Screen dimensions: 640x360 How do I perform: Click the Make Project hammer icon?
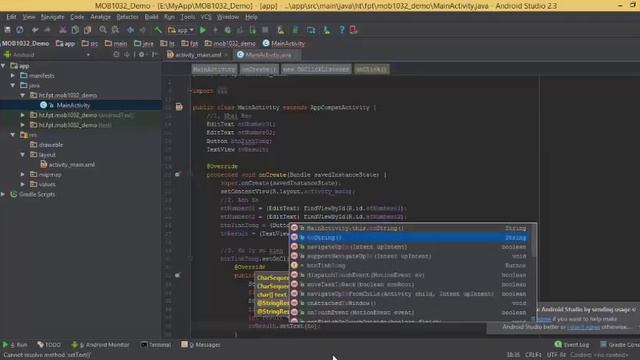pyautogui.click(x=158, y=30)
